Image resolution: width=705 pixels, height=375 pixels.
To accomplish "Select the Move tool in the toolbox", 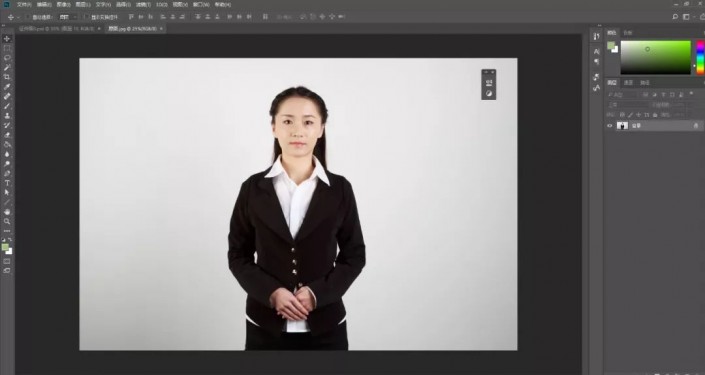I will [x=7, y=39].
